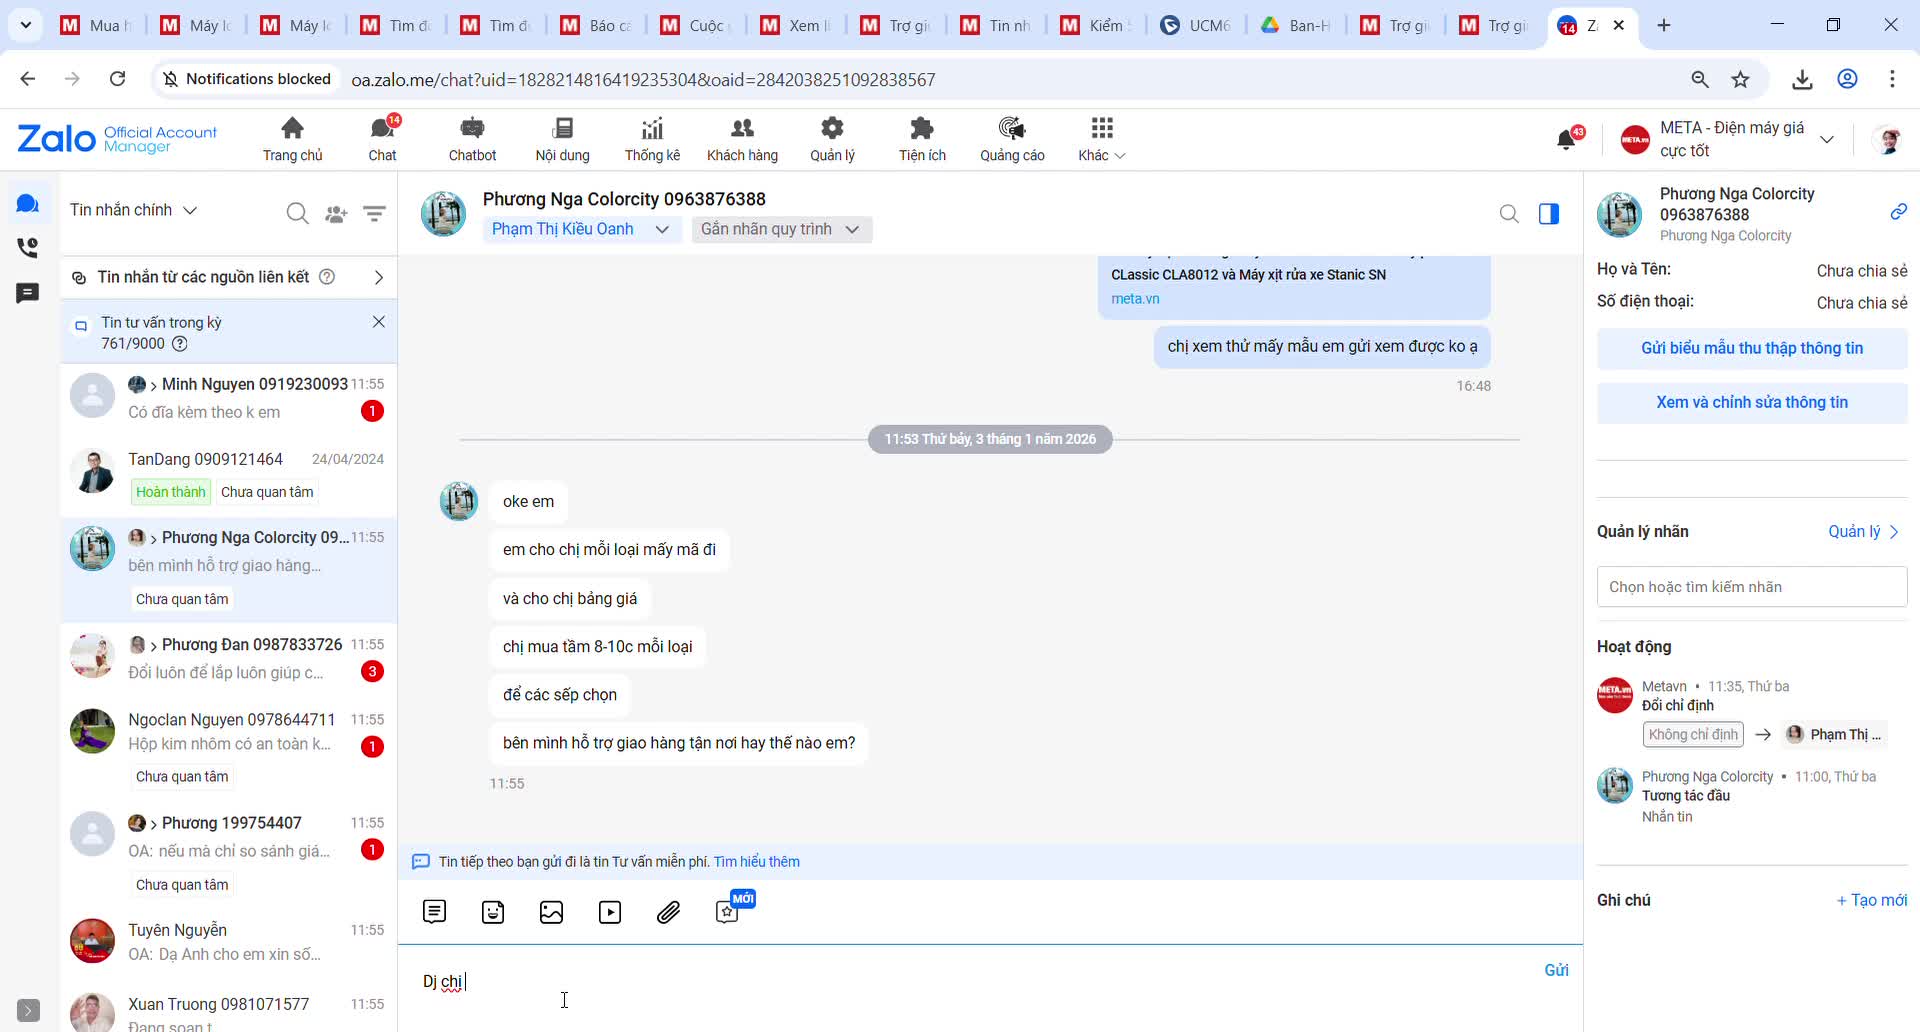This screenshot has width=1920, height=1032.
Task: Toggle the right info panel
Action: [x=1549, y=214]
